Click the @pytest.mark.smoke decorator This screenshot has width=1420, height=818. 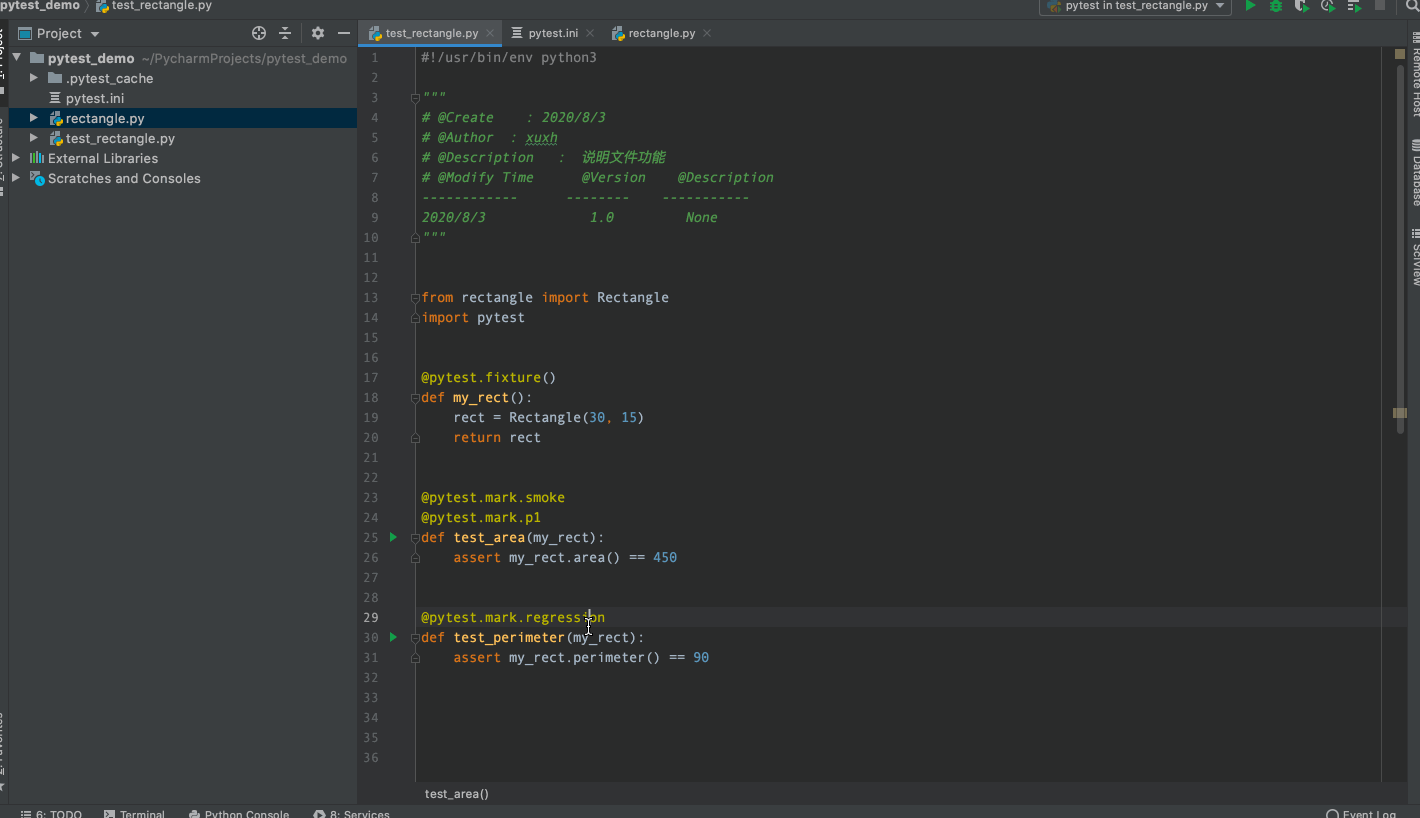click(x=493, y=497)
